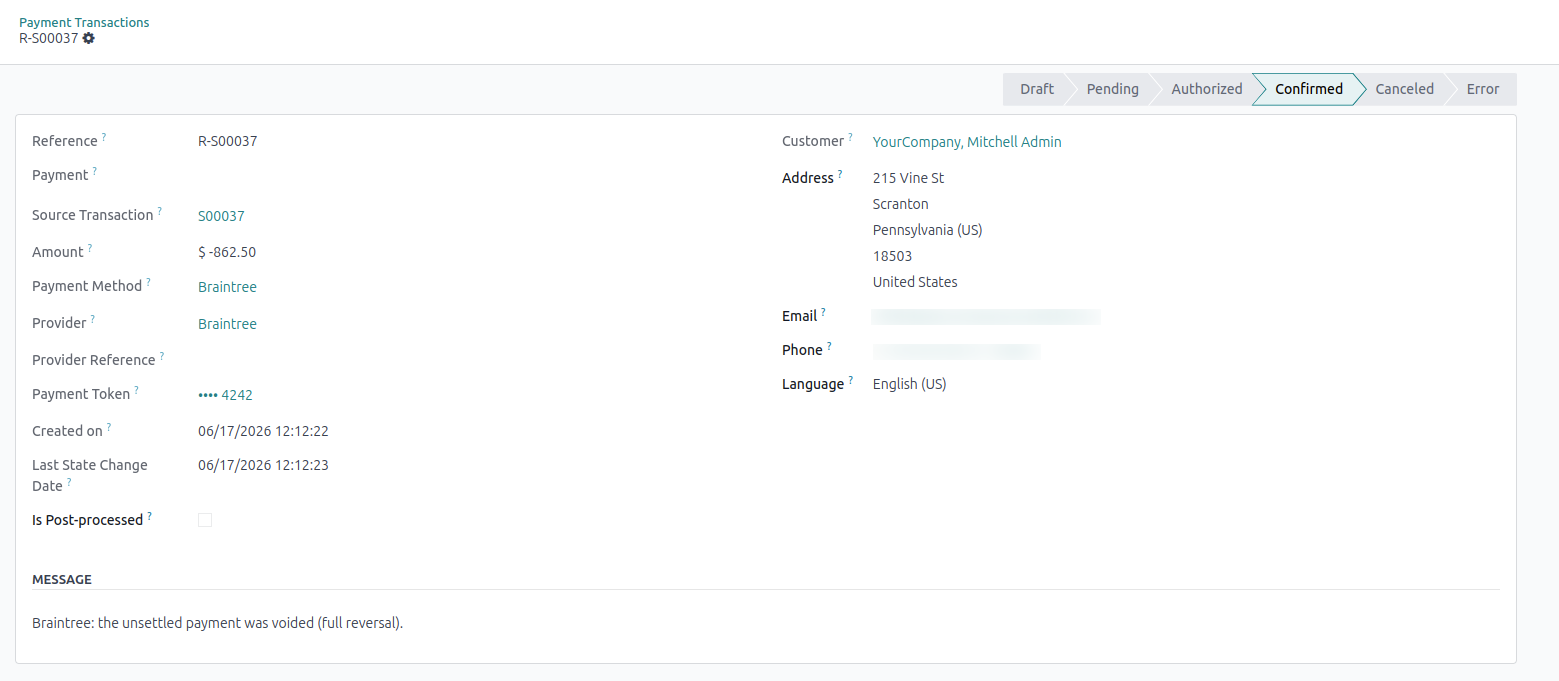Viewport: 1559px width, 681px height.
Task: Show help tooltip for Payment Method label
Action: coord(149,281)
